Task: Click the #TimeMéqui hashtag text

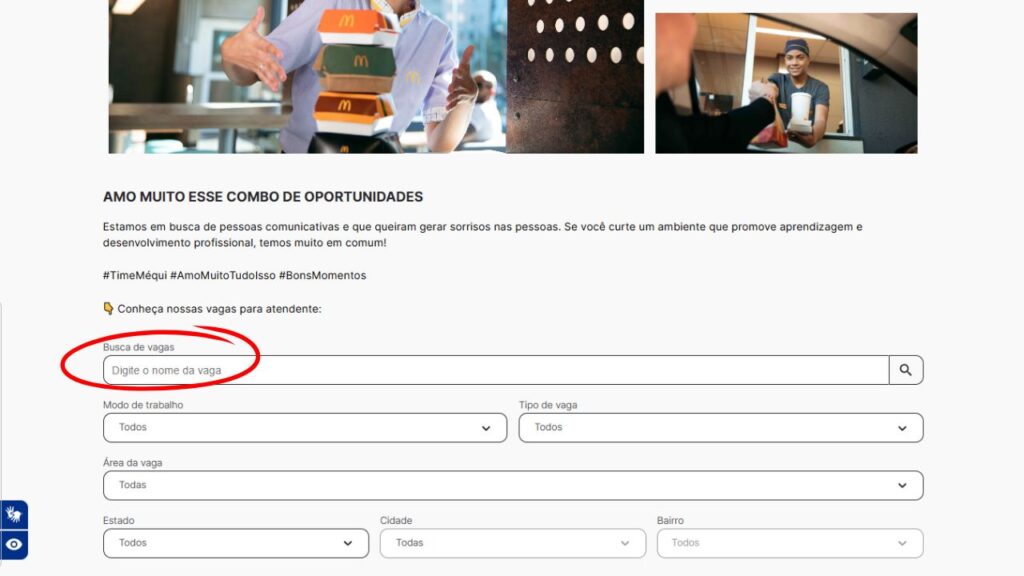Action: coord(135,276)
